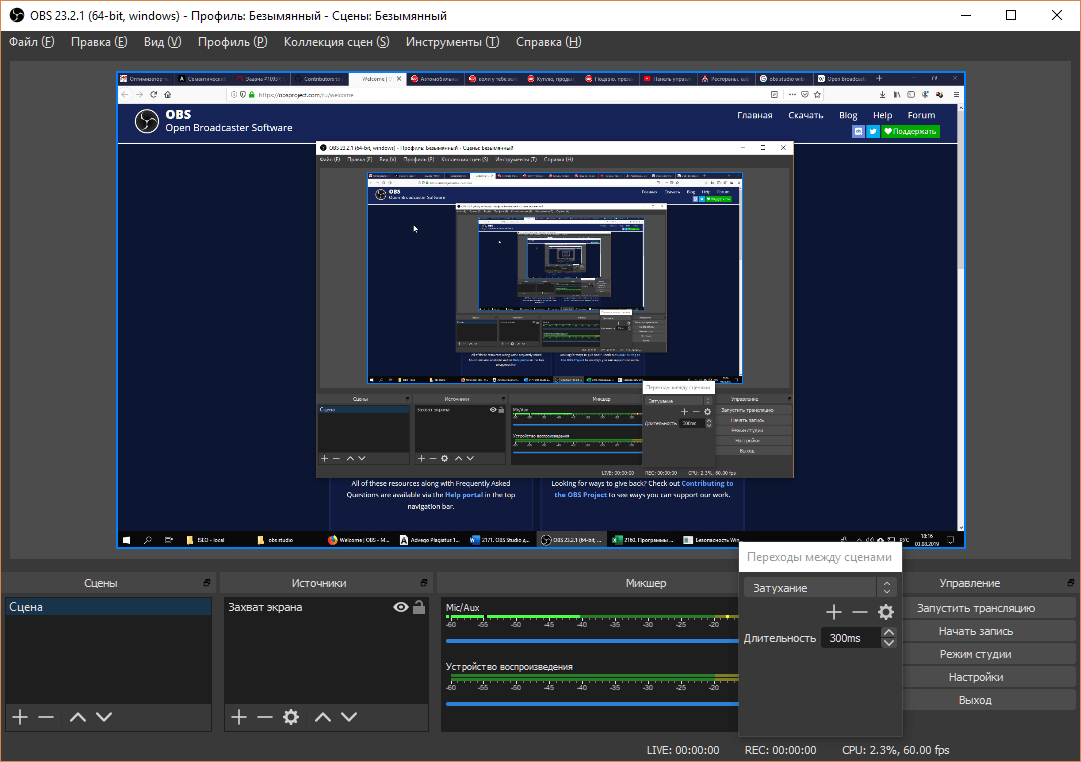Image resolution: width=1081 pixels, height=762 pixels.
Task: Increase Длительность with the up stepper arrow
Action: point(889,631)
